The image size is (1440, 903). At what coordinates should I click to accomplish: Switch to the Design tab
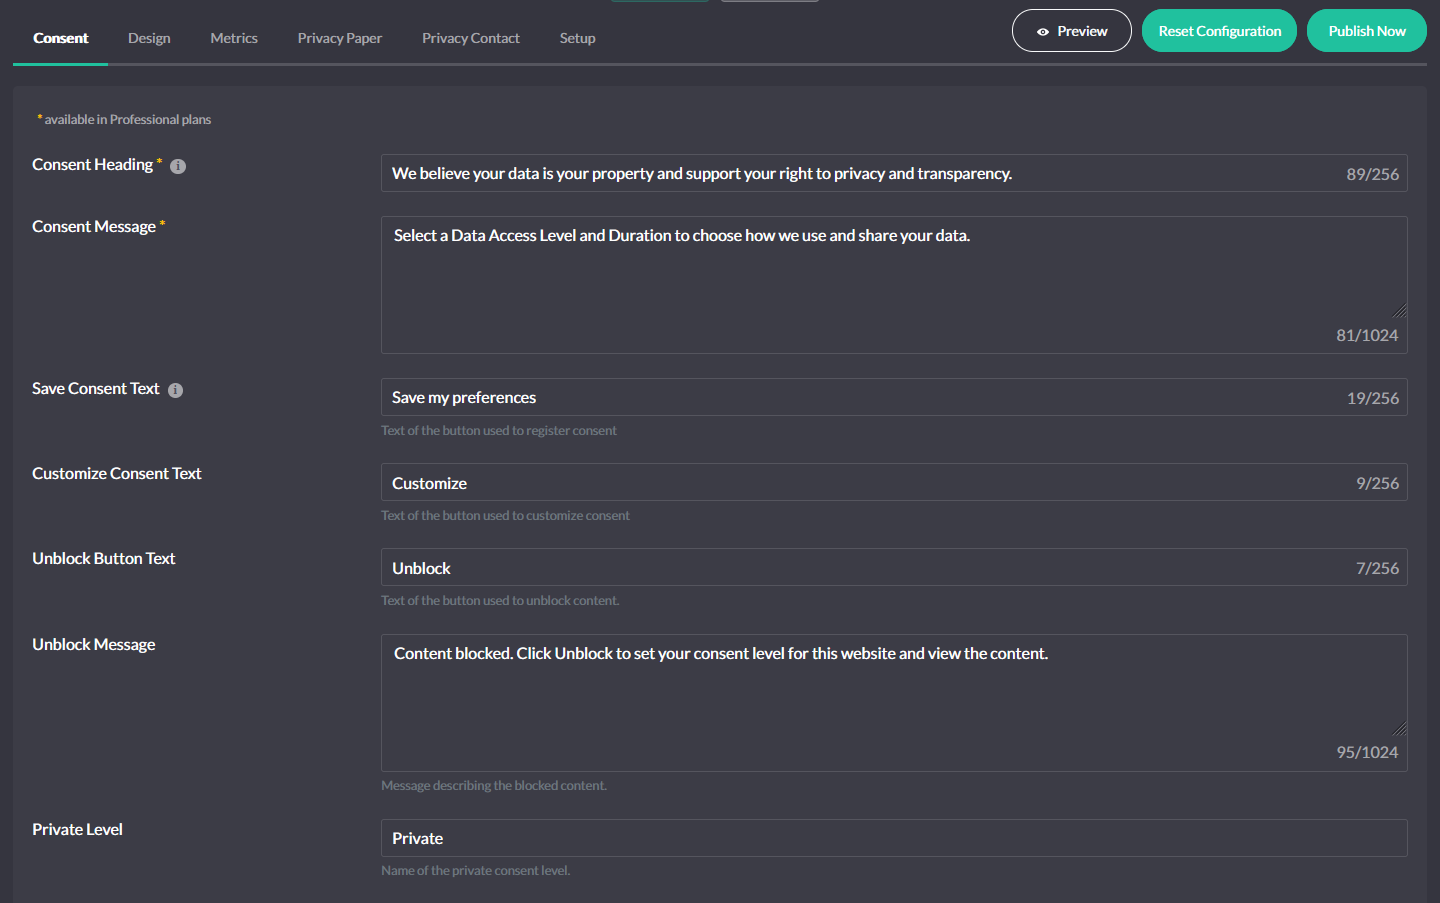pyautogui.click(x=148, y=38)
